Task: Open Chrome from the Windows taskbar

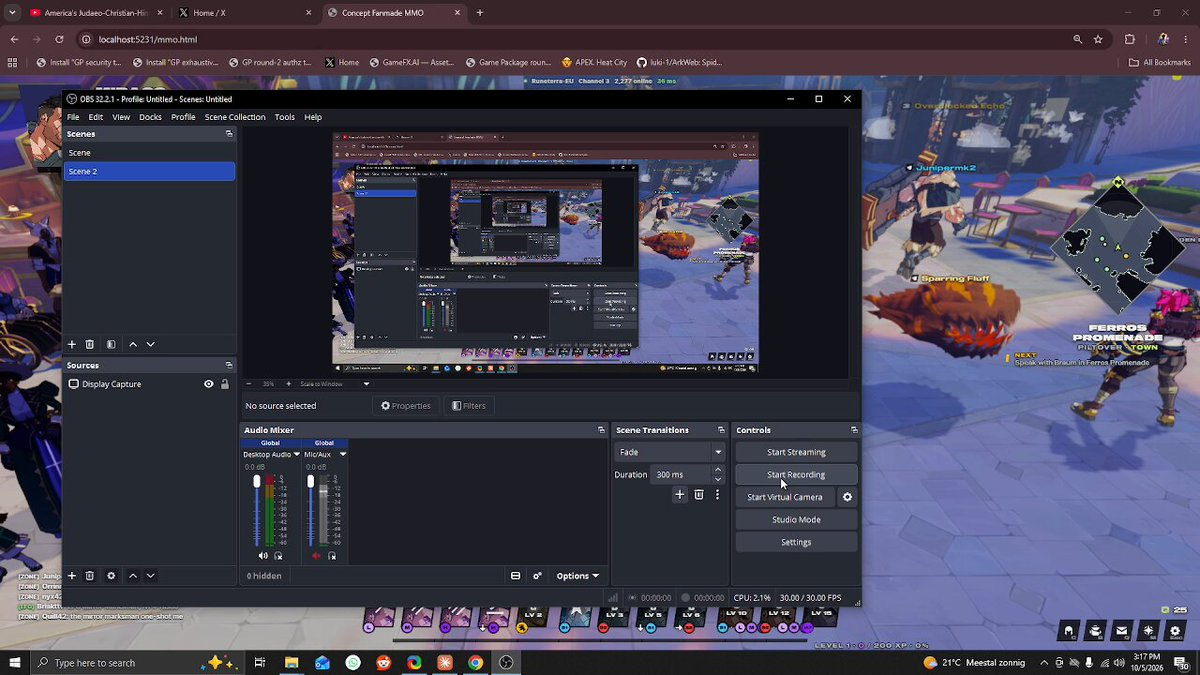Action: coord(475,663)
